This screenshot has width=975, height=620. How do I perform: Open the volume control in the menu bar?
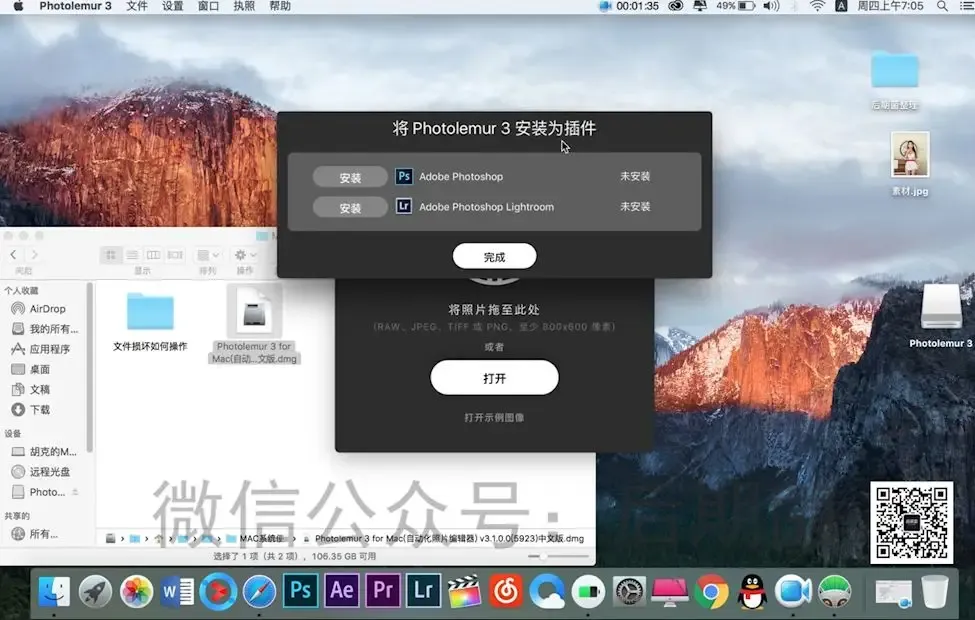(x=771, y=6)
